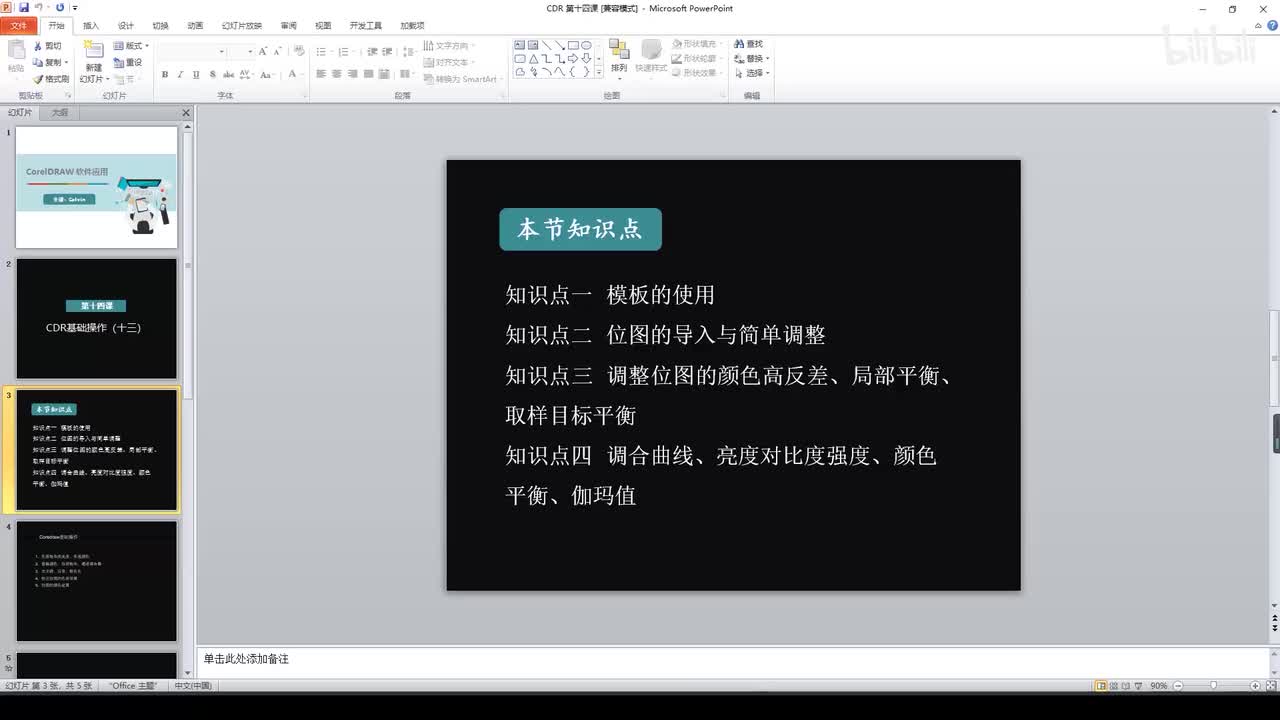Click the 复制 (Copy) button
Image resolution: width=1280 pixels, height=720 pixels.
pyautogui.click(x=49, y=62)
